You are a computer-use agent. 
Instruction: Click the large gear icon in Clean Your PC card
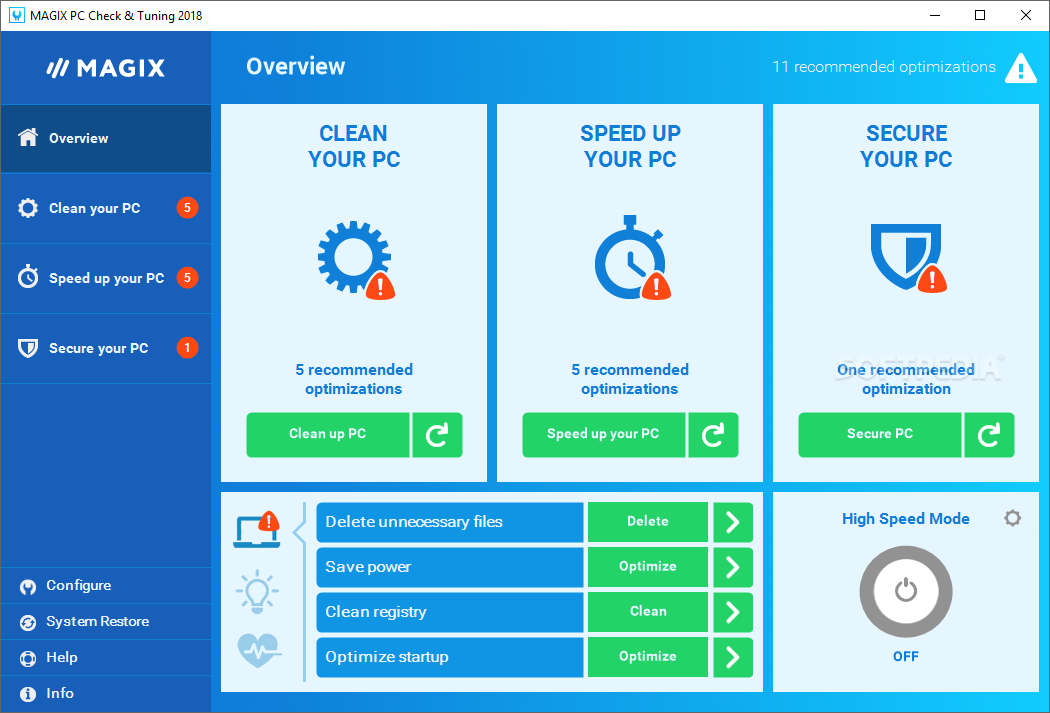[x=355, y=258]
